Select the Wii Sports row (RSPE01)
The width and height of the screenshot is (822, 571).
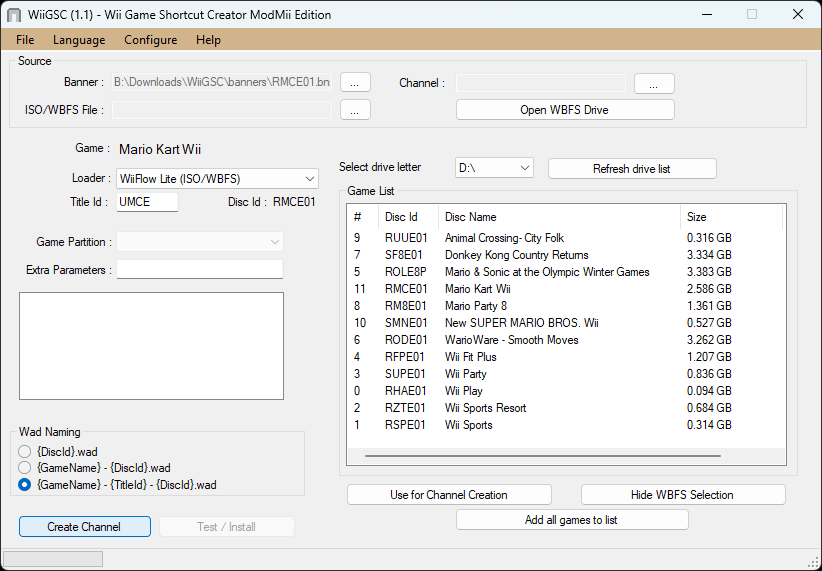click(x=566, y=425)
